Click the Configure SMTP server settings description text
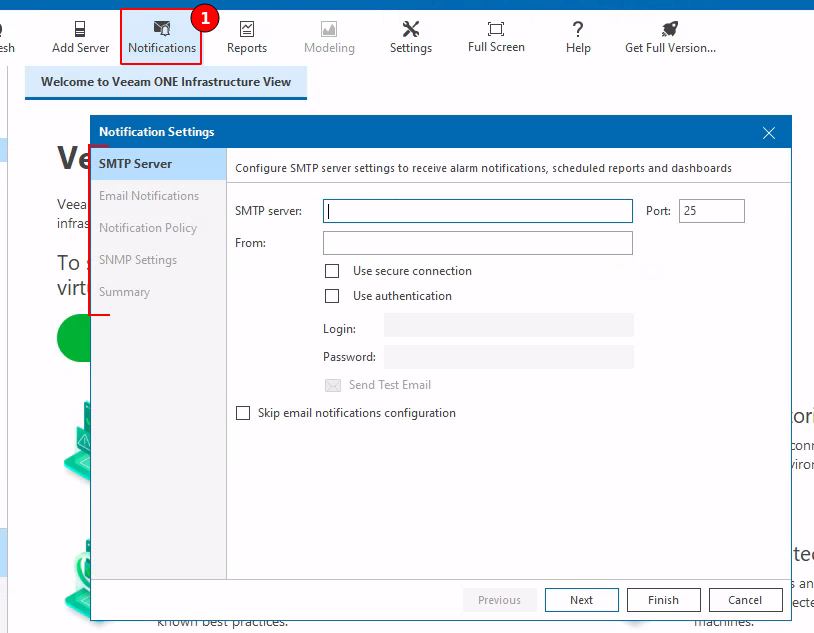The height and width of the screenshot is (633, 814). [x=483, y=168]
